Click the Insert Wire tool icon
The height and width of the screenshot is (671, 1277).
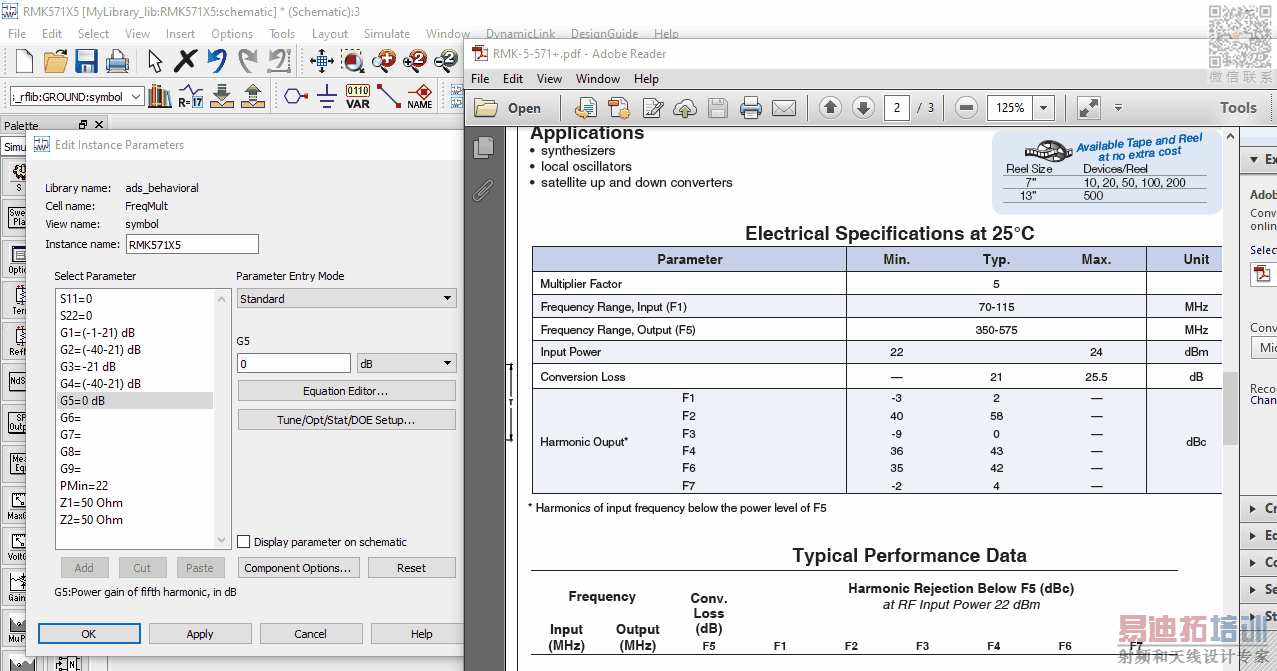click(x=388, y=97)
